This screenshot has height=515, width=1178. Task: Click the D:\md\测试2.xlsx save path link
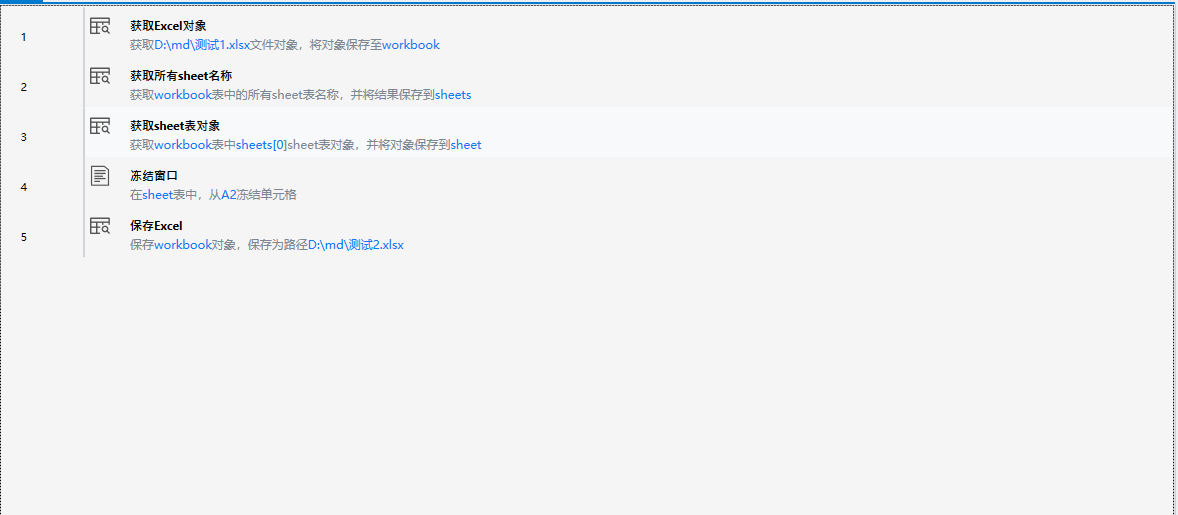(355, 245)
